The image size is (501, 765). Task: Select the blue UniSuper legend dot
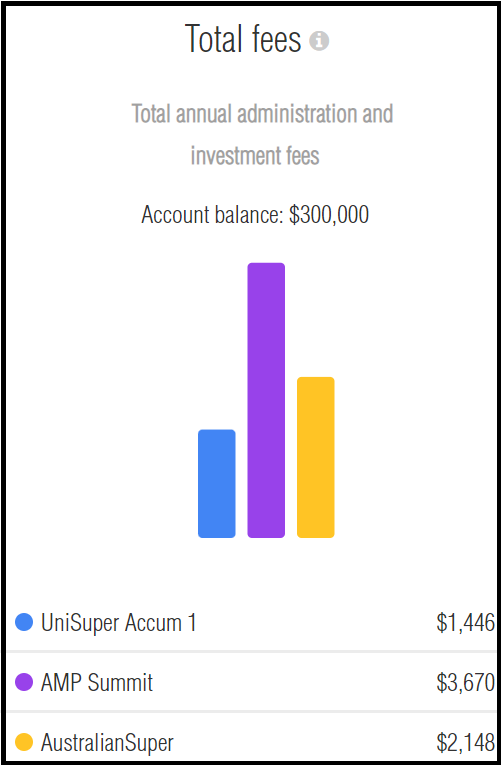[x=24, y=622]
